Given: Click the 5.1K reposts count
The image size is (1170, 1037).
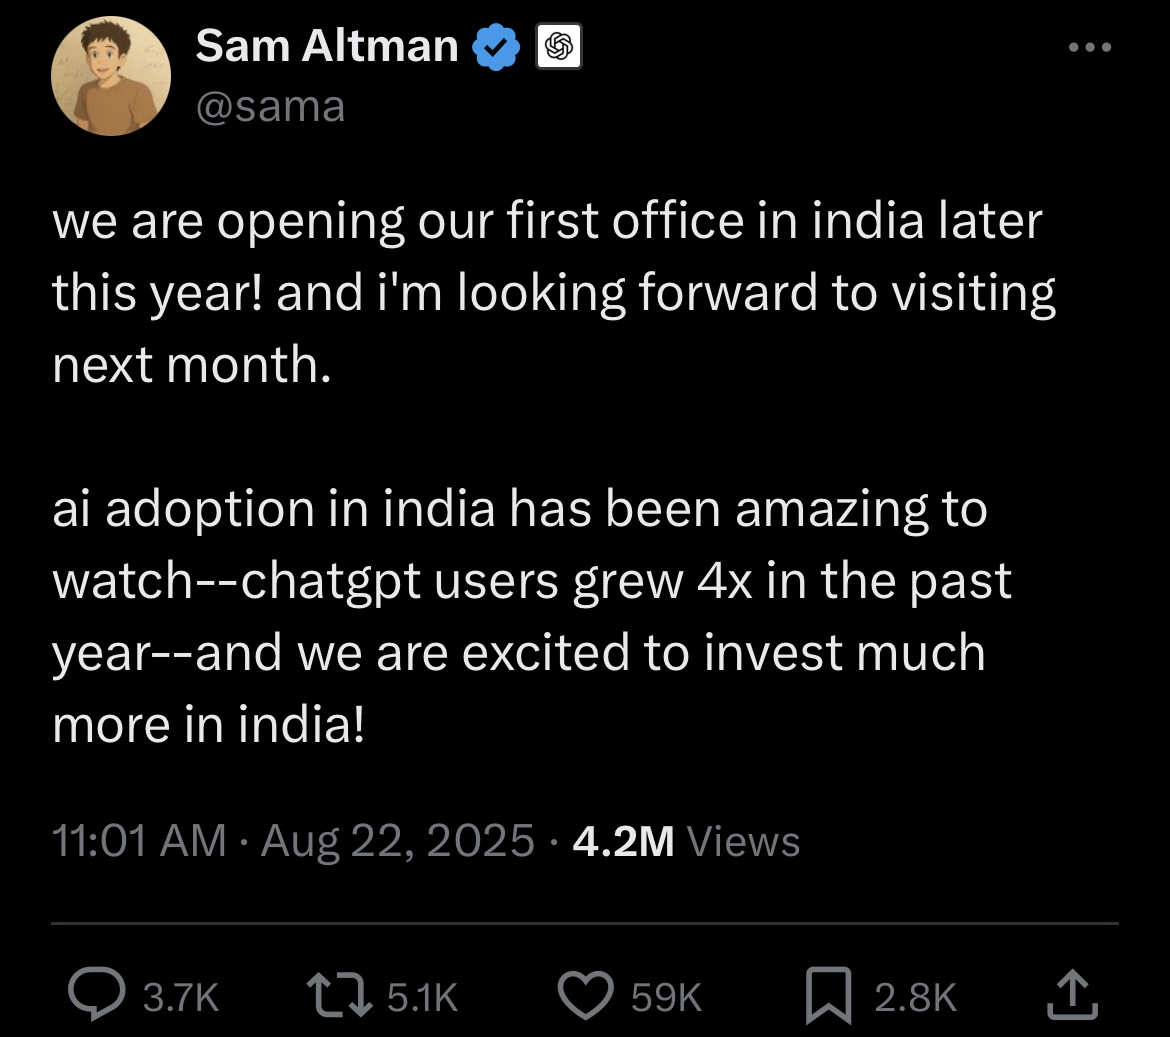Looking at the screenshot, I should click(422, 997).
